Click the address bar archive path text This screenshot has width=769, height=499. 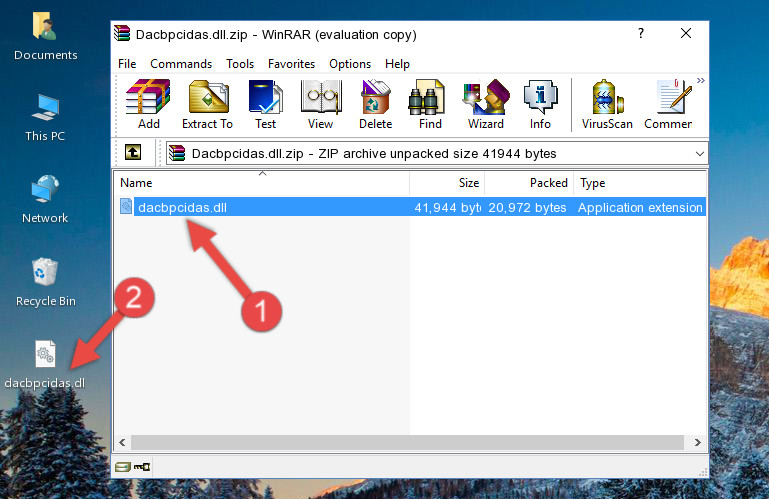[374, 154]
